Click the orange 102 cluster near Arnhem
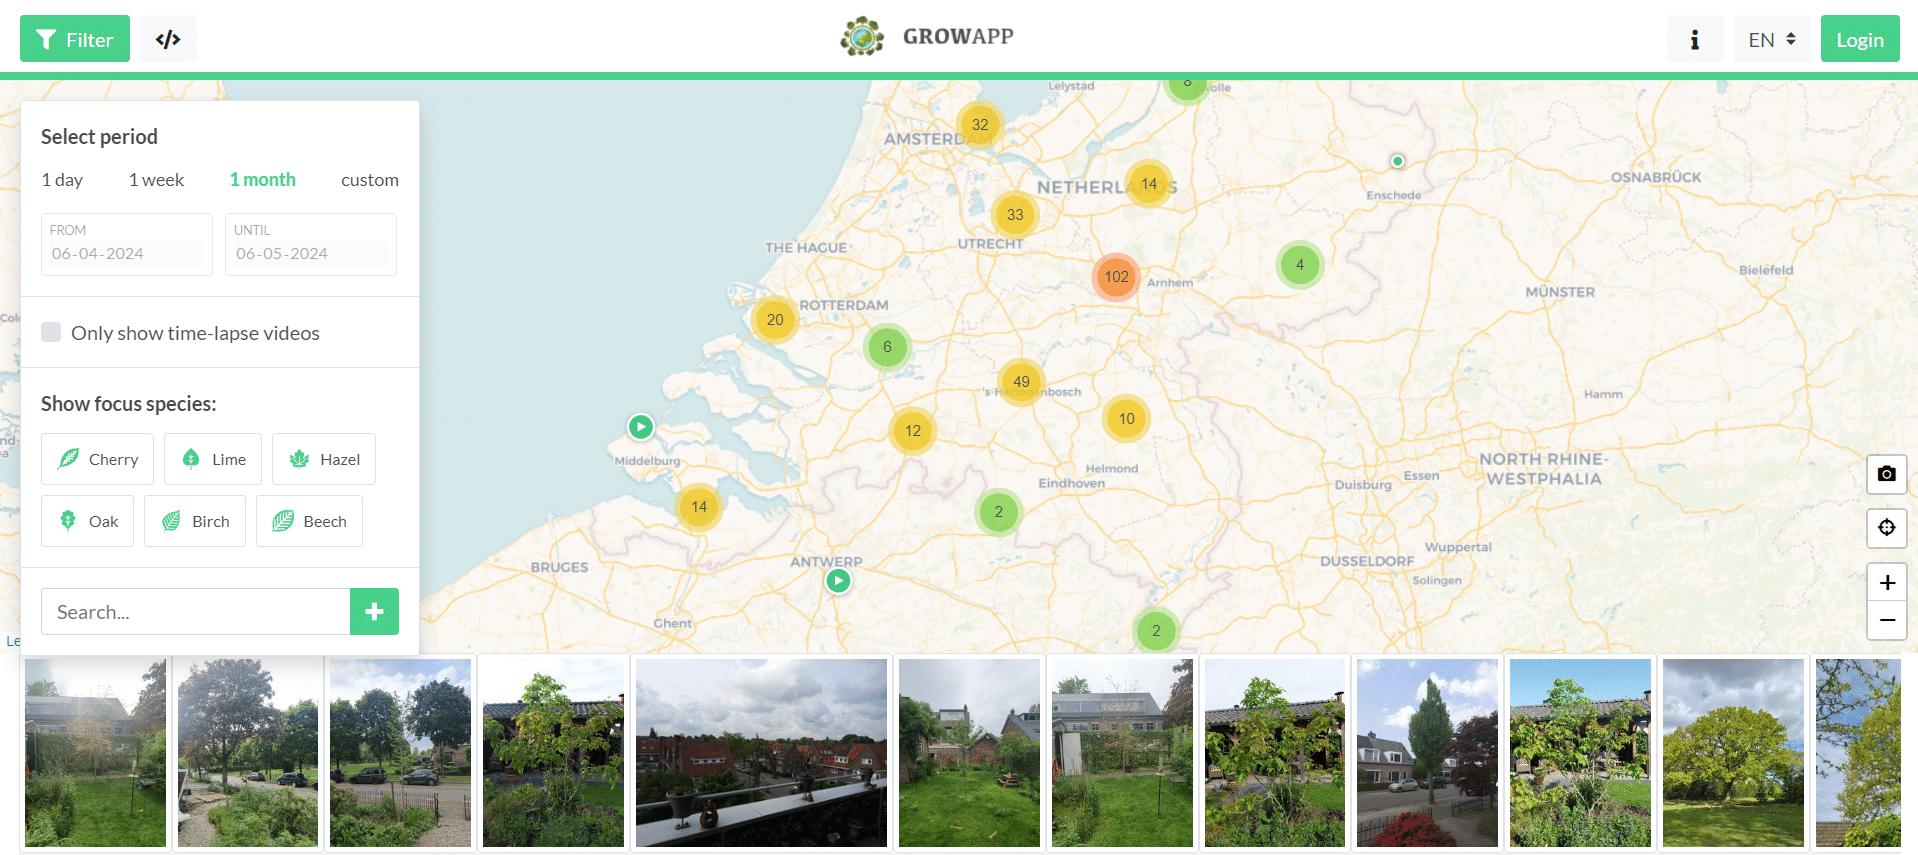 click(x=1116, y=277)
